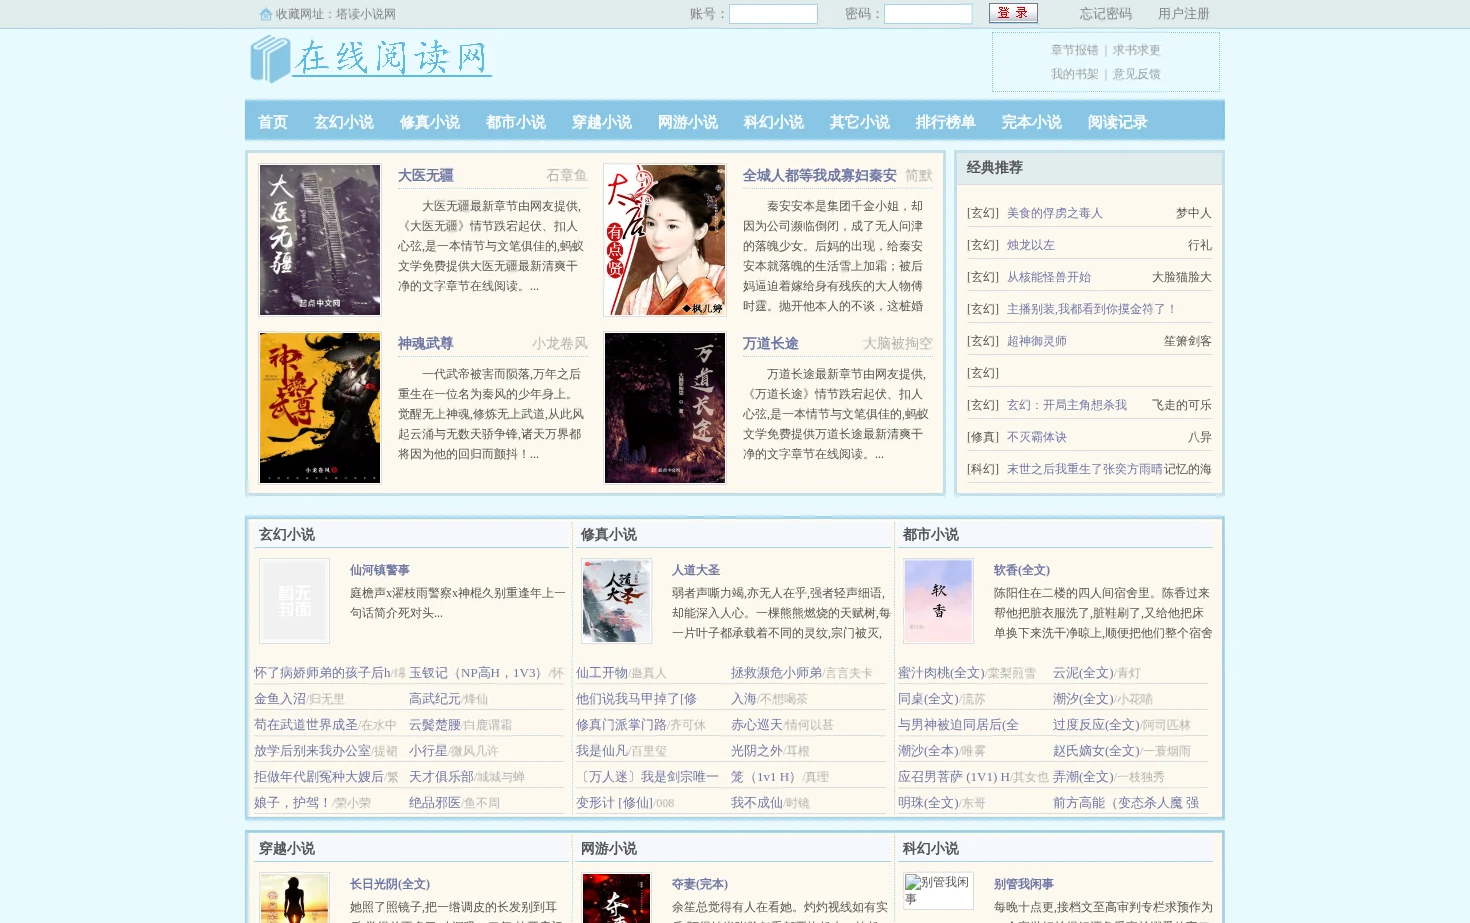
Task: Open the 阅读记录 nav menu item
Action: point(1118,122)
